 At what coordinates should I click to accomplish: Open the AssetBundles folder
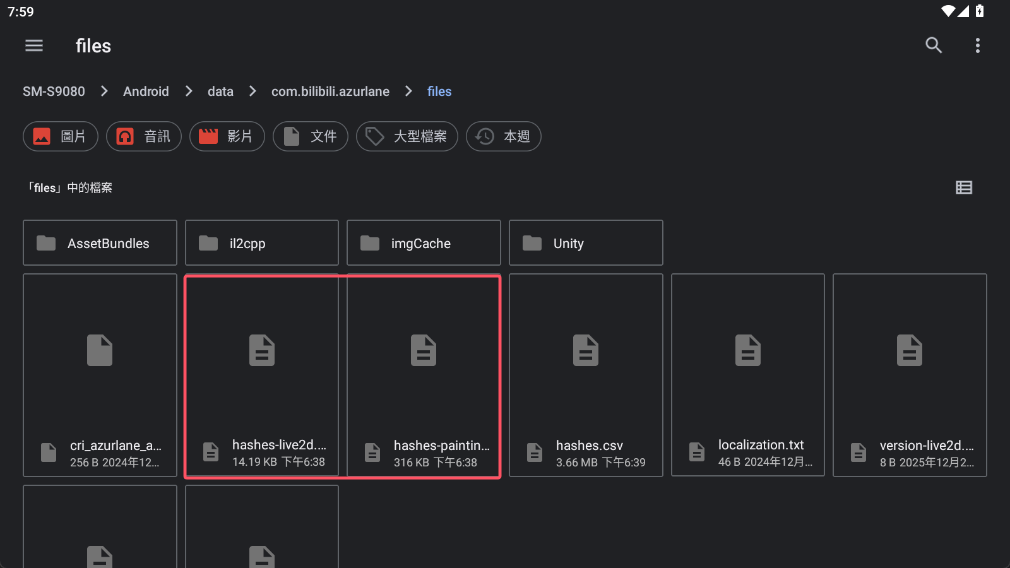tap(100, 243)
